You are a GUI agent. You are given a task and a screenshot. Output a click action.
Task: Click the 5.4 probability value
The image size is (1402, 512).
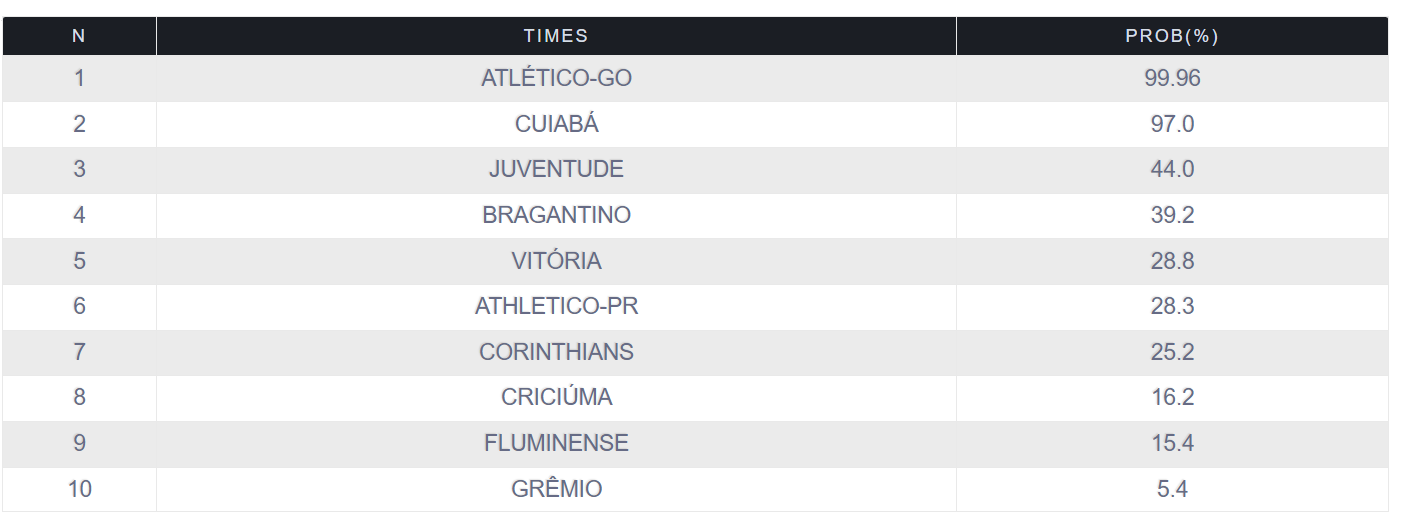pyautogui.click(x=1172, y=489)
